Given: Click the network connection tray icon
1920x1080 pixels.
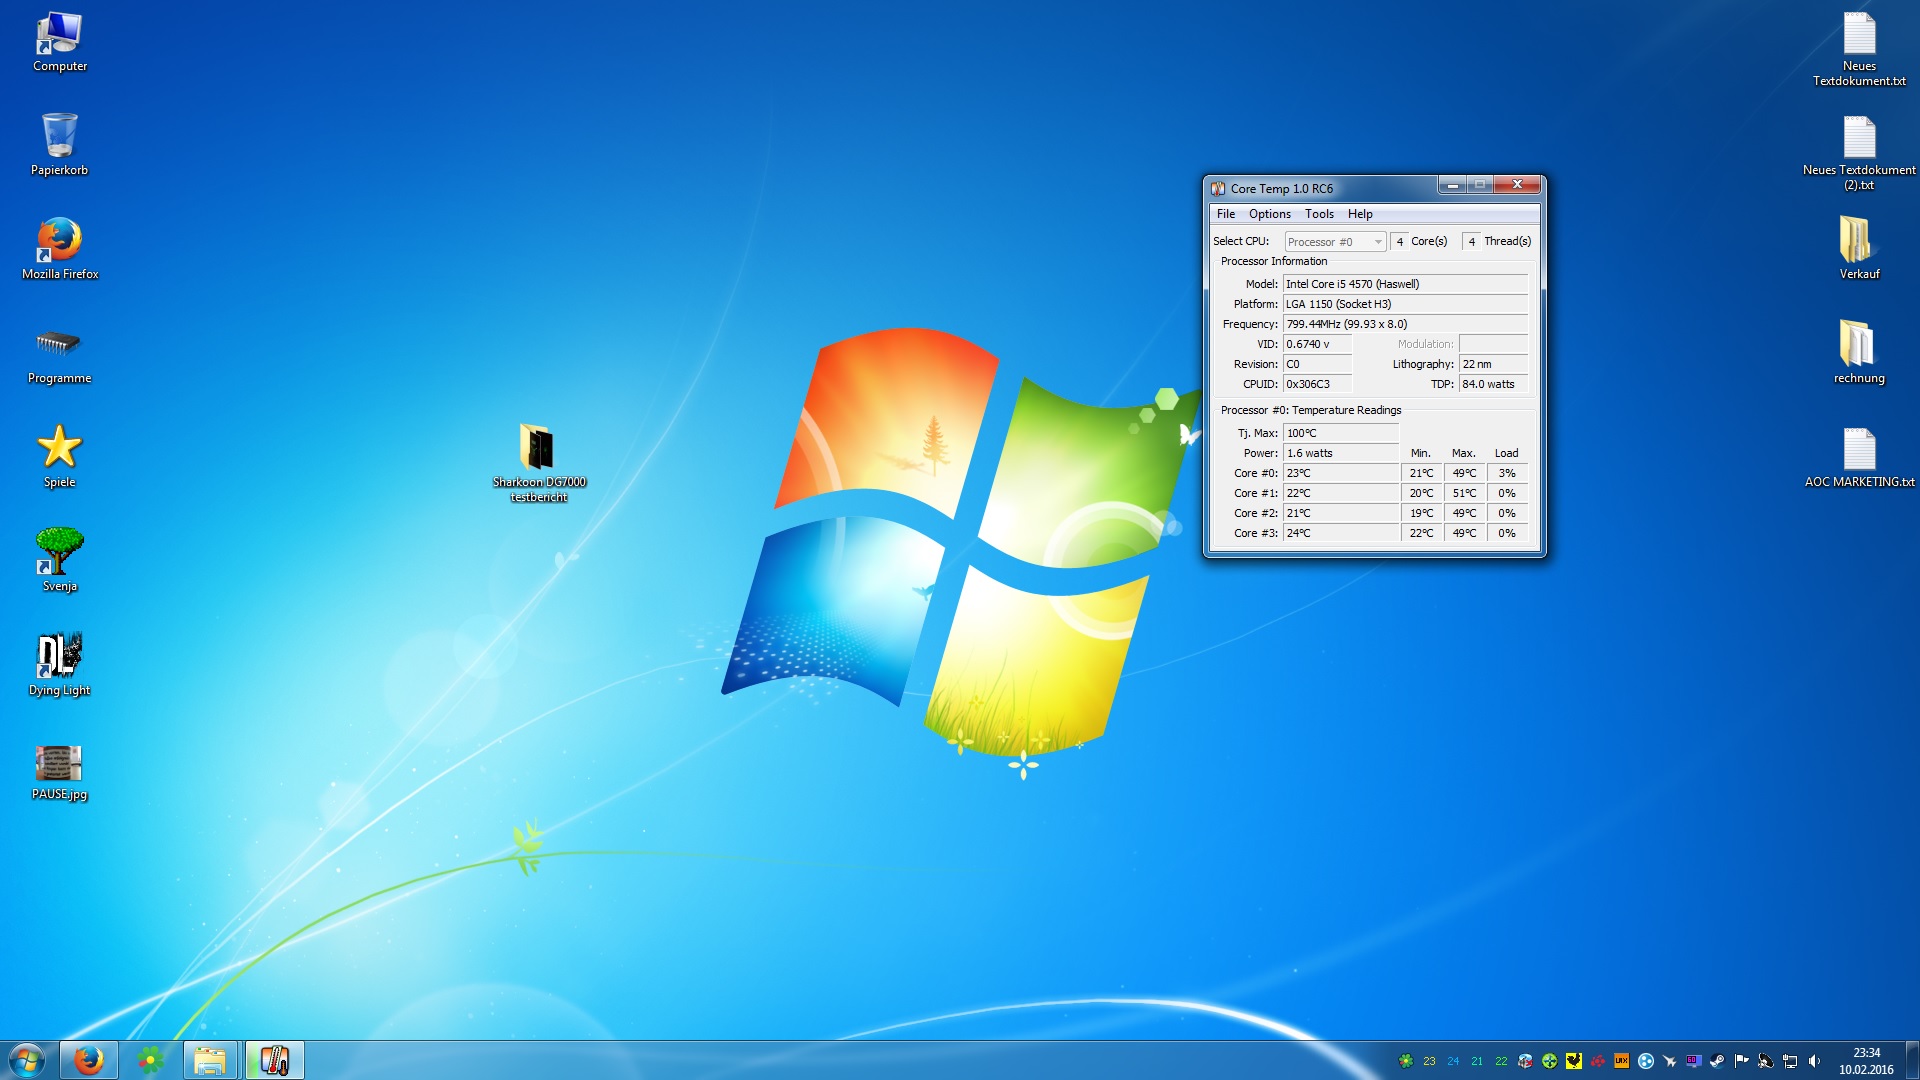Looking at the screenshot, I should (1789, 1061).
